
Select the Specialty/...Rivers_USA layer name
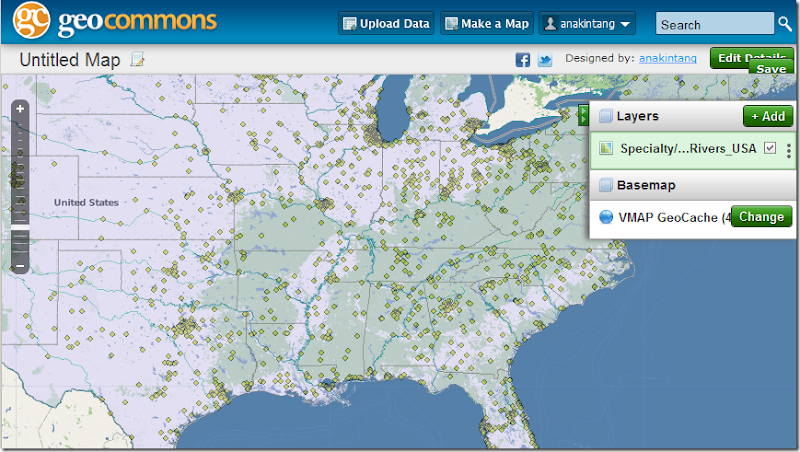coord(688,148)
